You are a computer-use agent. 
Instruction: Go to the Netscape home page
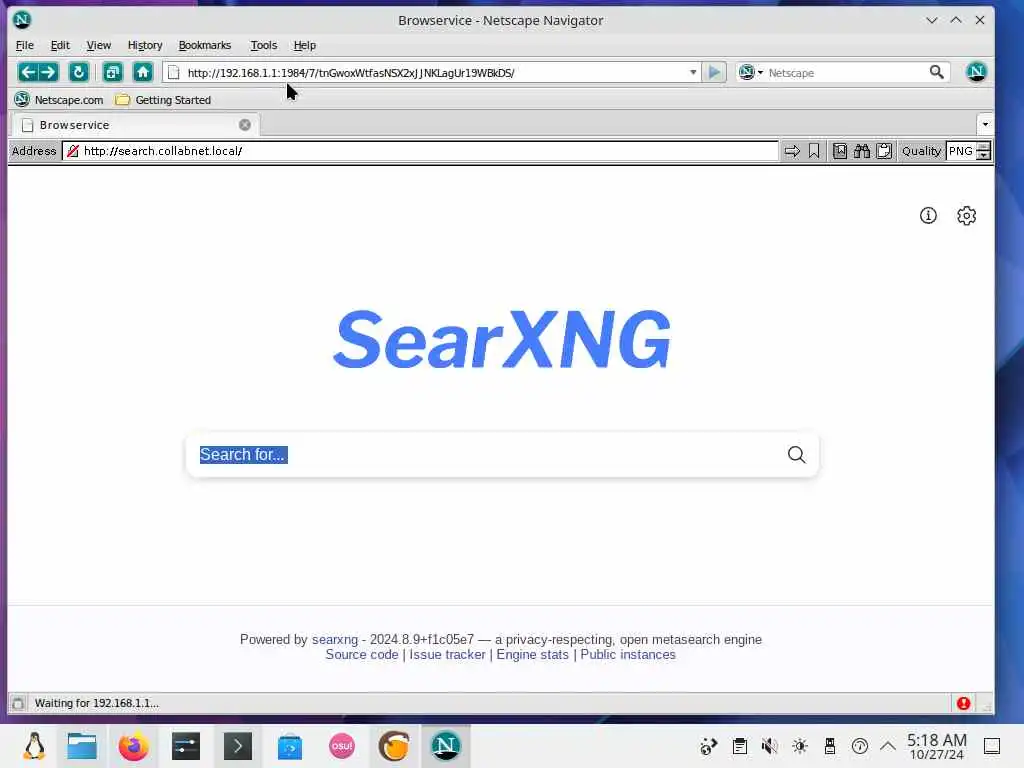(142, 72)
